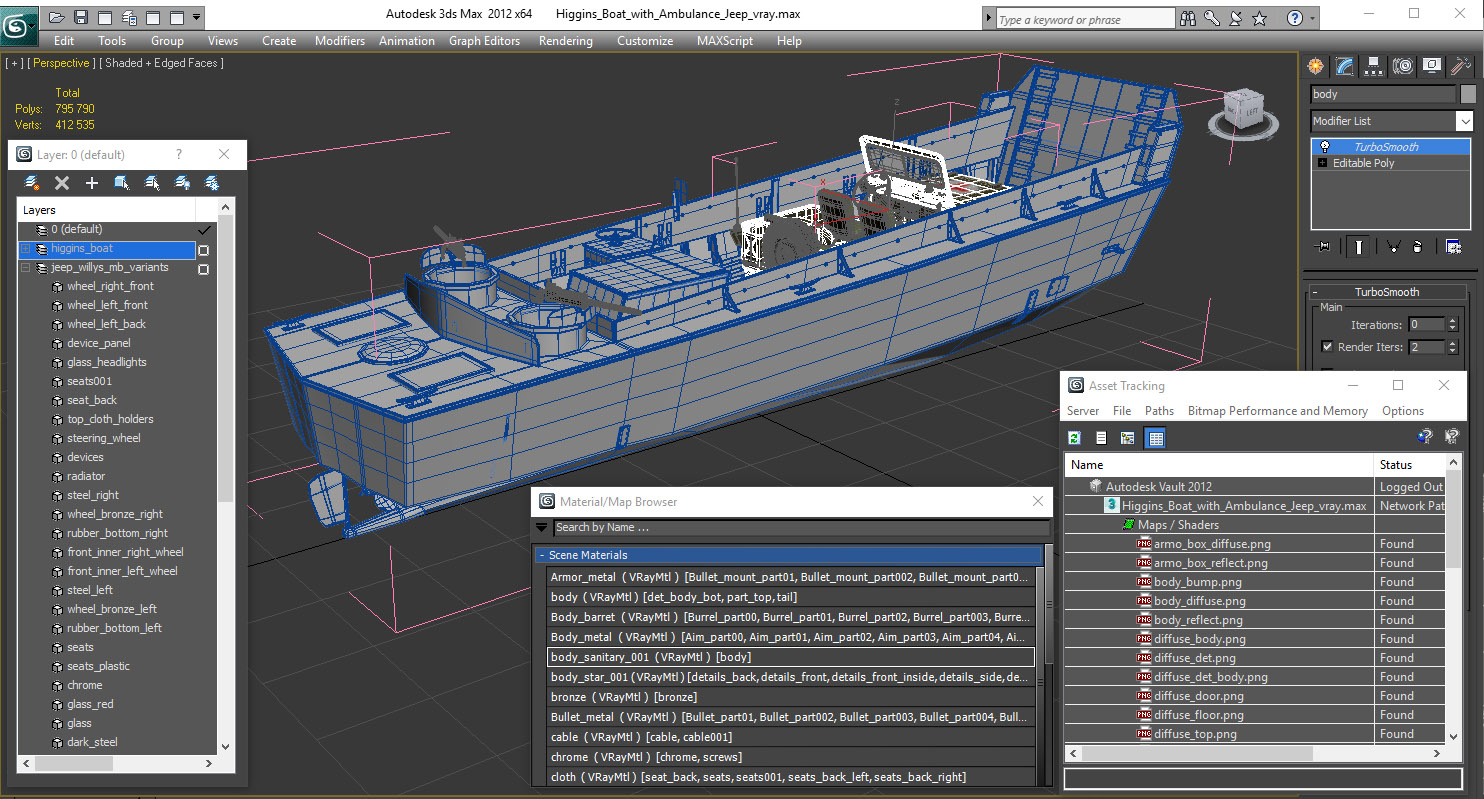Viewport: 1484px width, 799px height.
Task: Collapse jeep_willys_mb_variants layer tree
Action: click(x=26, y=268)
